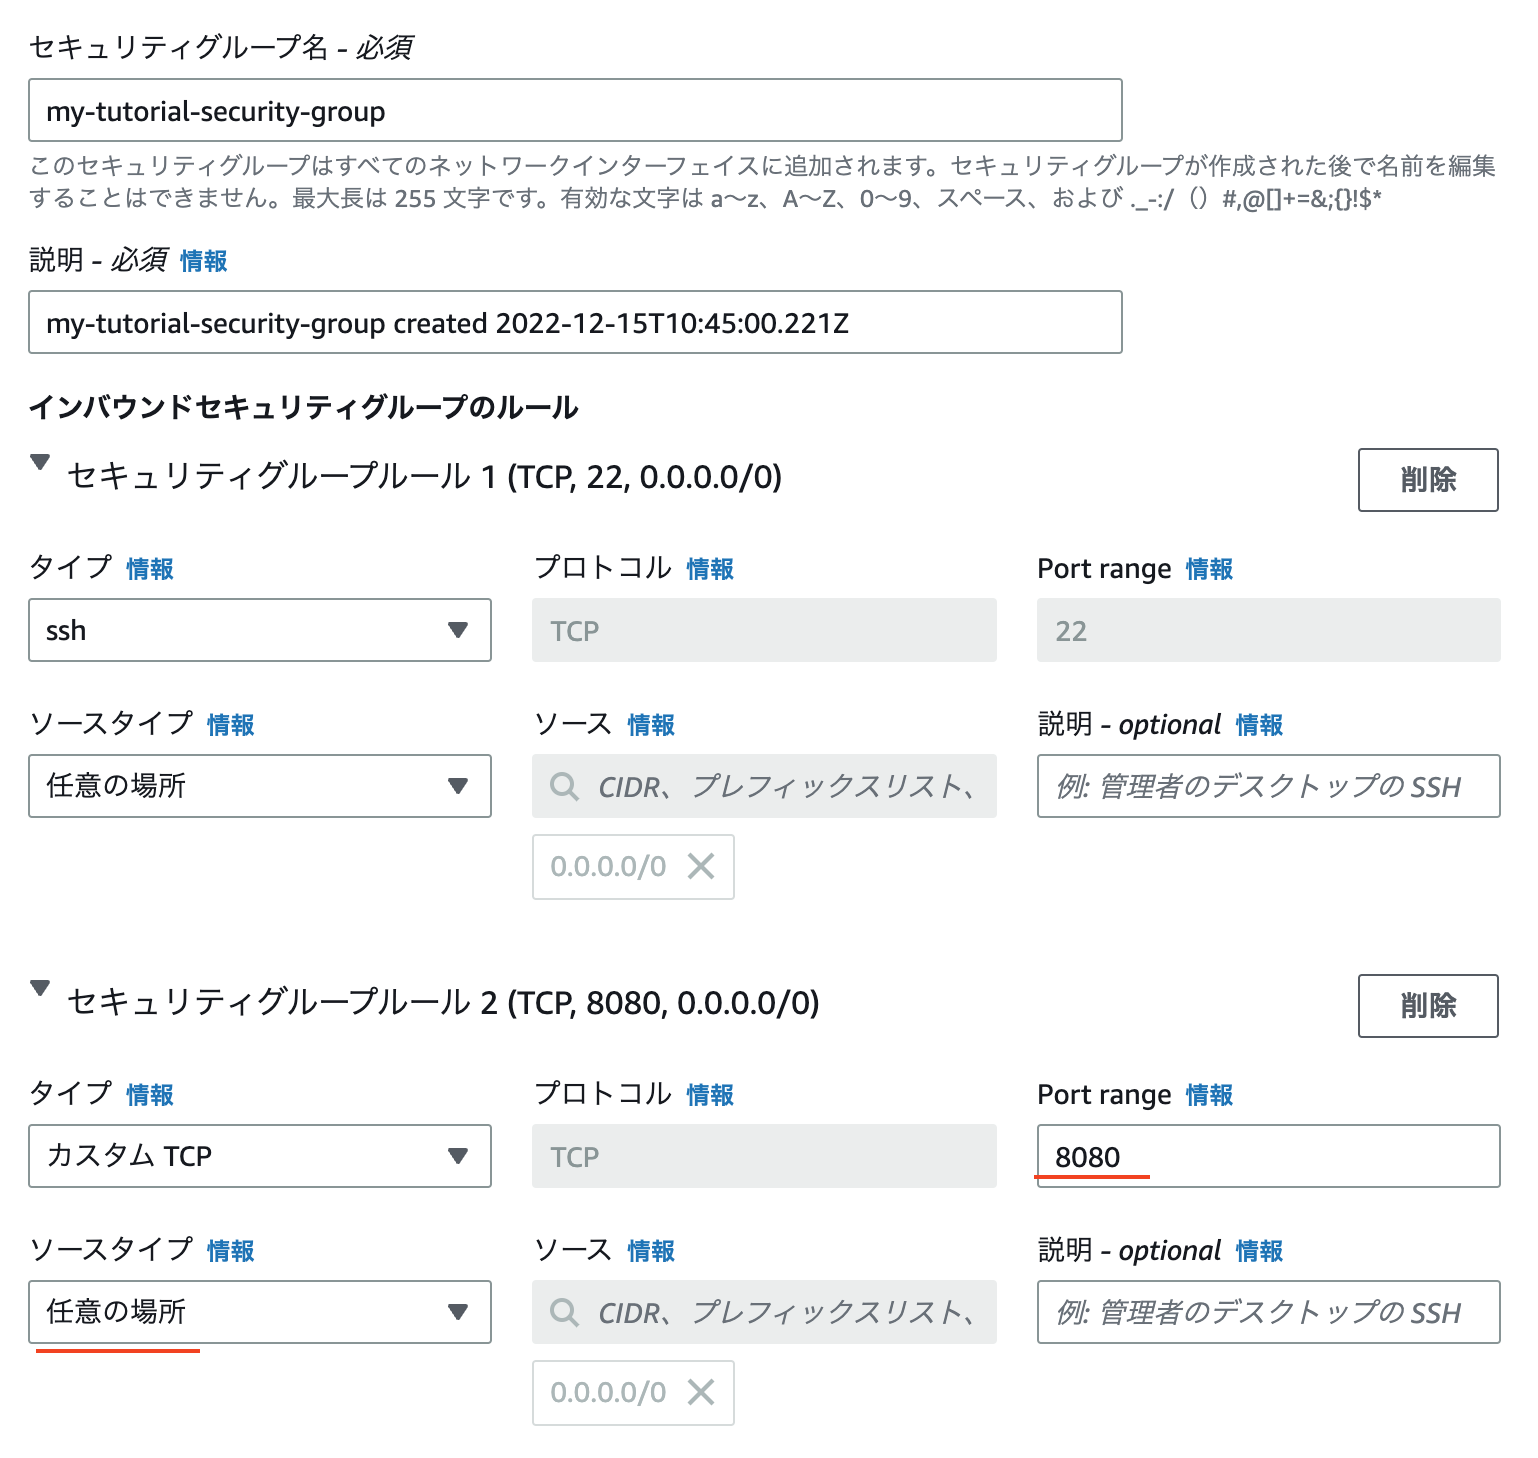The image size is (1538, 1458).
Task: Open the カスタム TCP type dropdown
Action: point(260,1156)
